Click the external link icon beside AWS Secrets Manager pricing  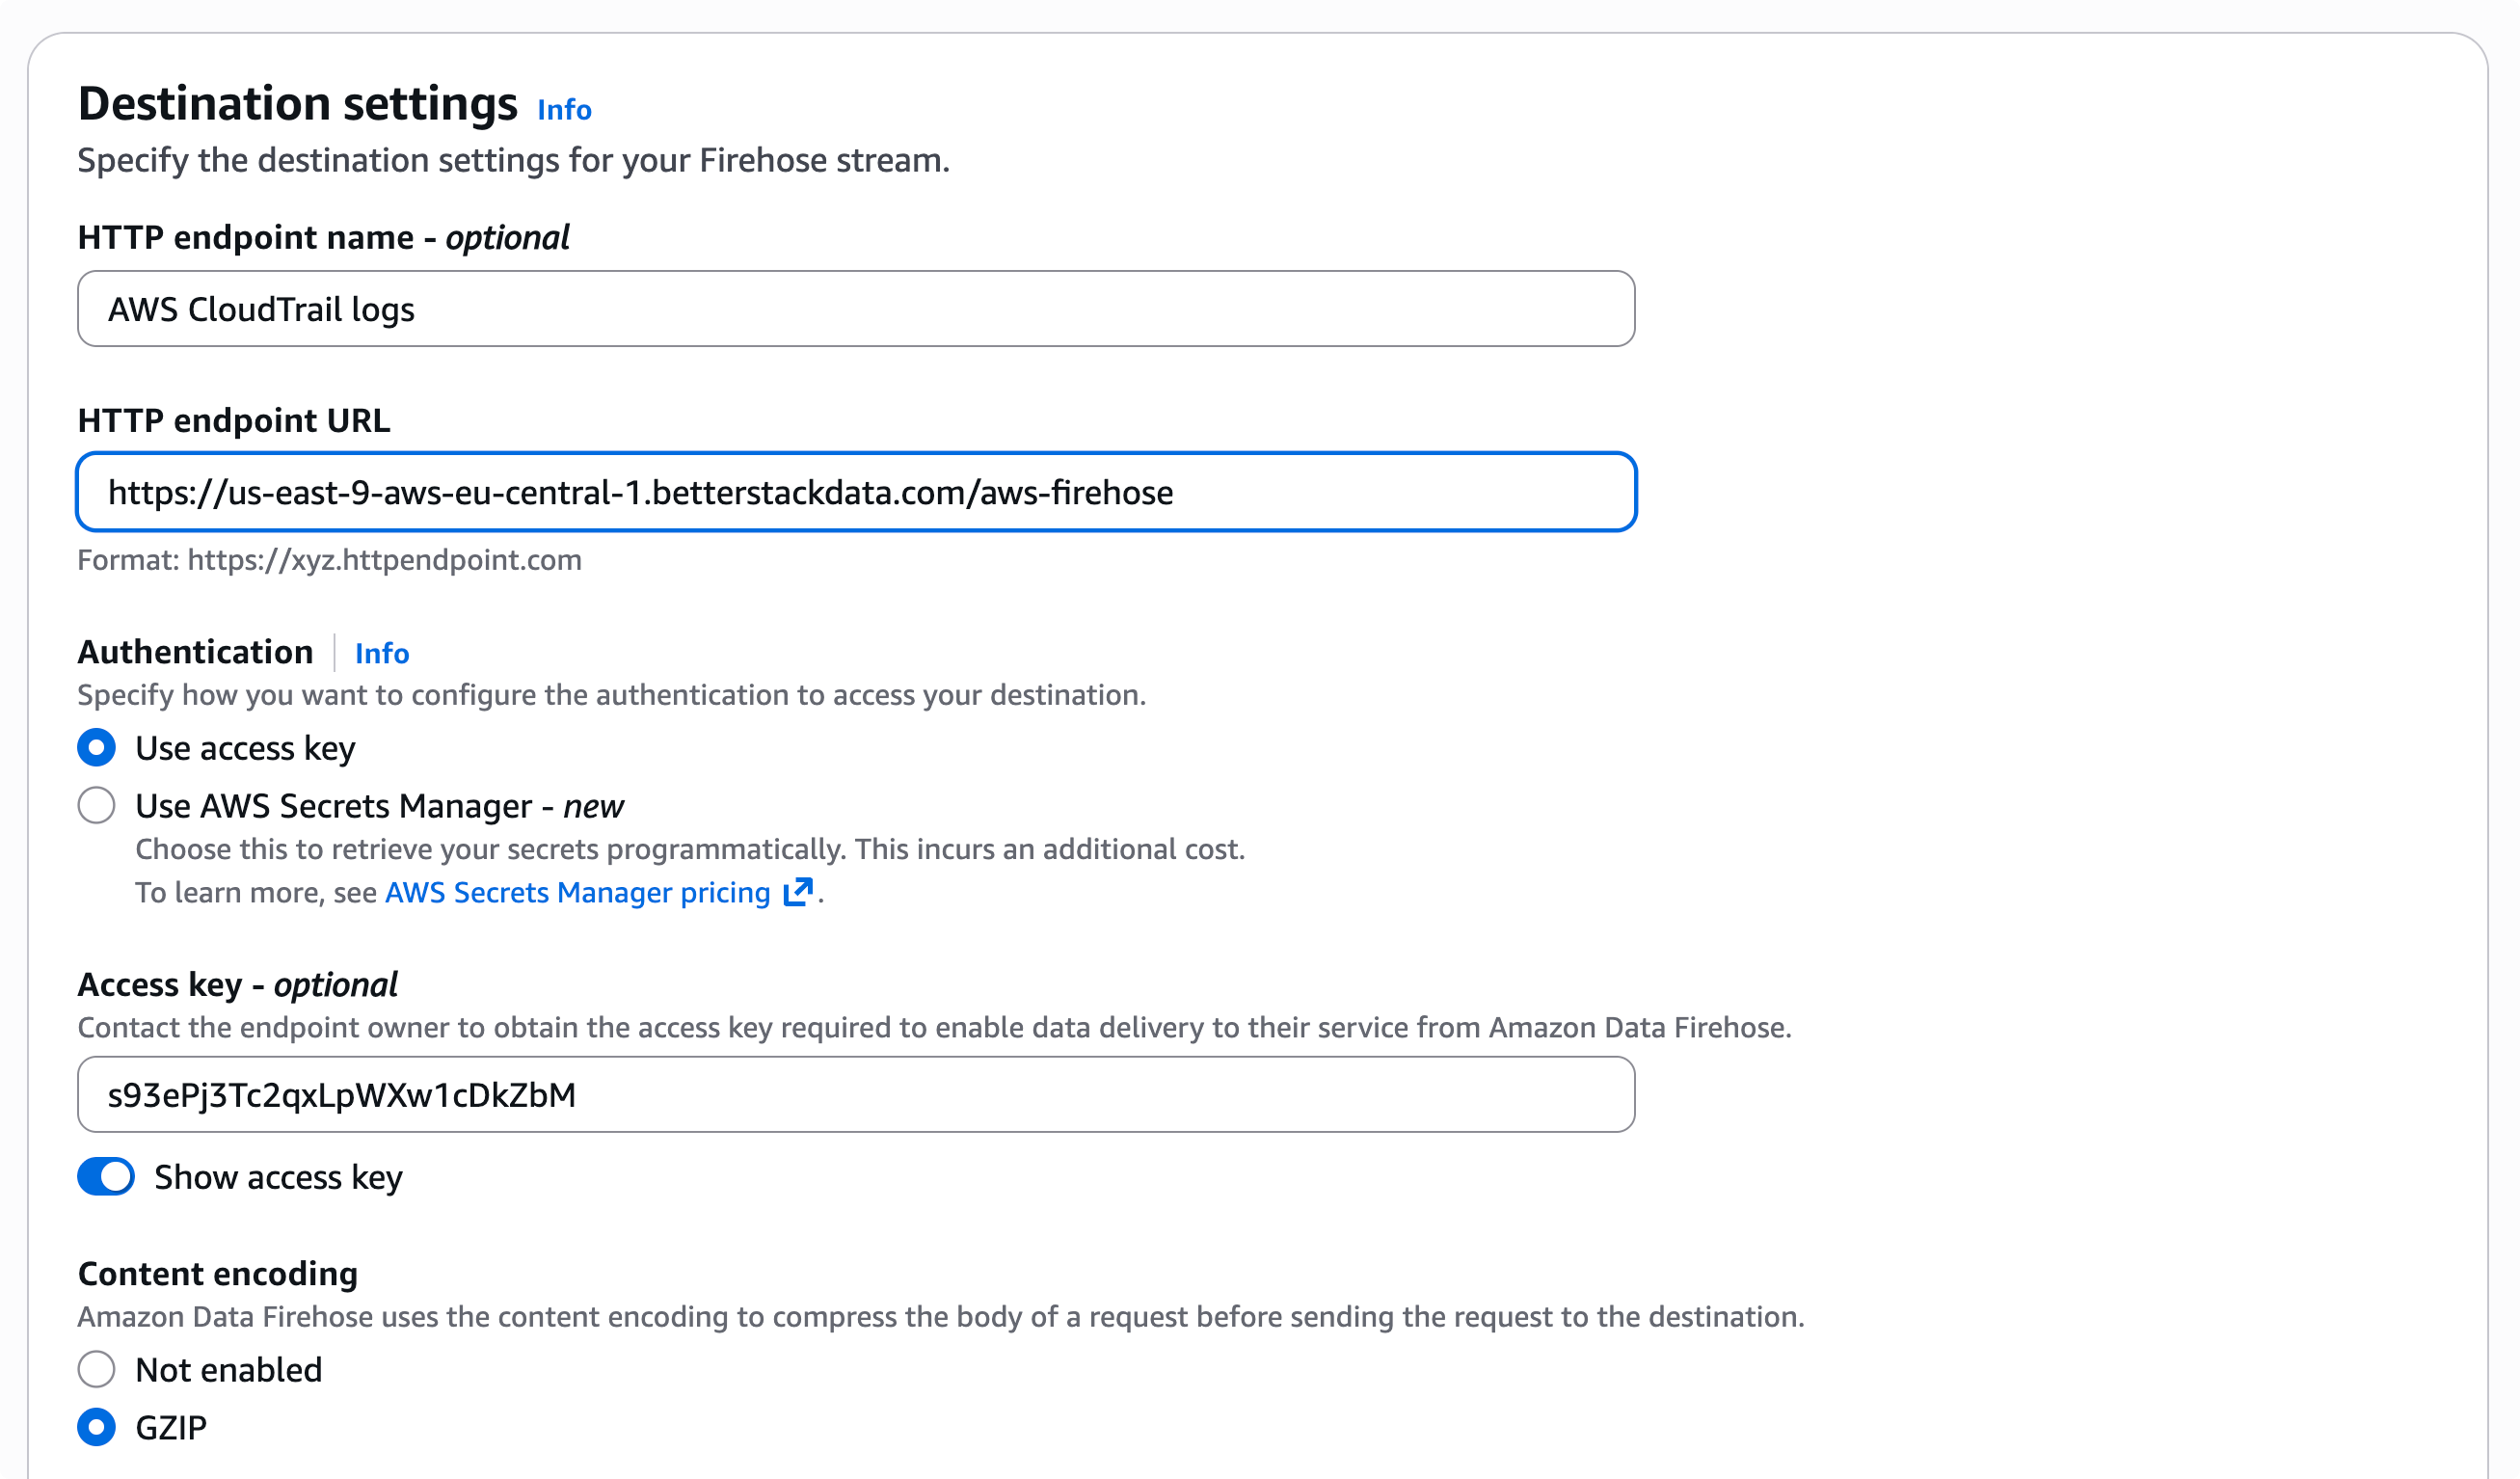click(x=797, y=892)
